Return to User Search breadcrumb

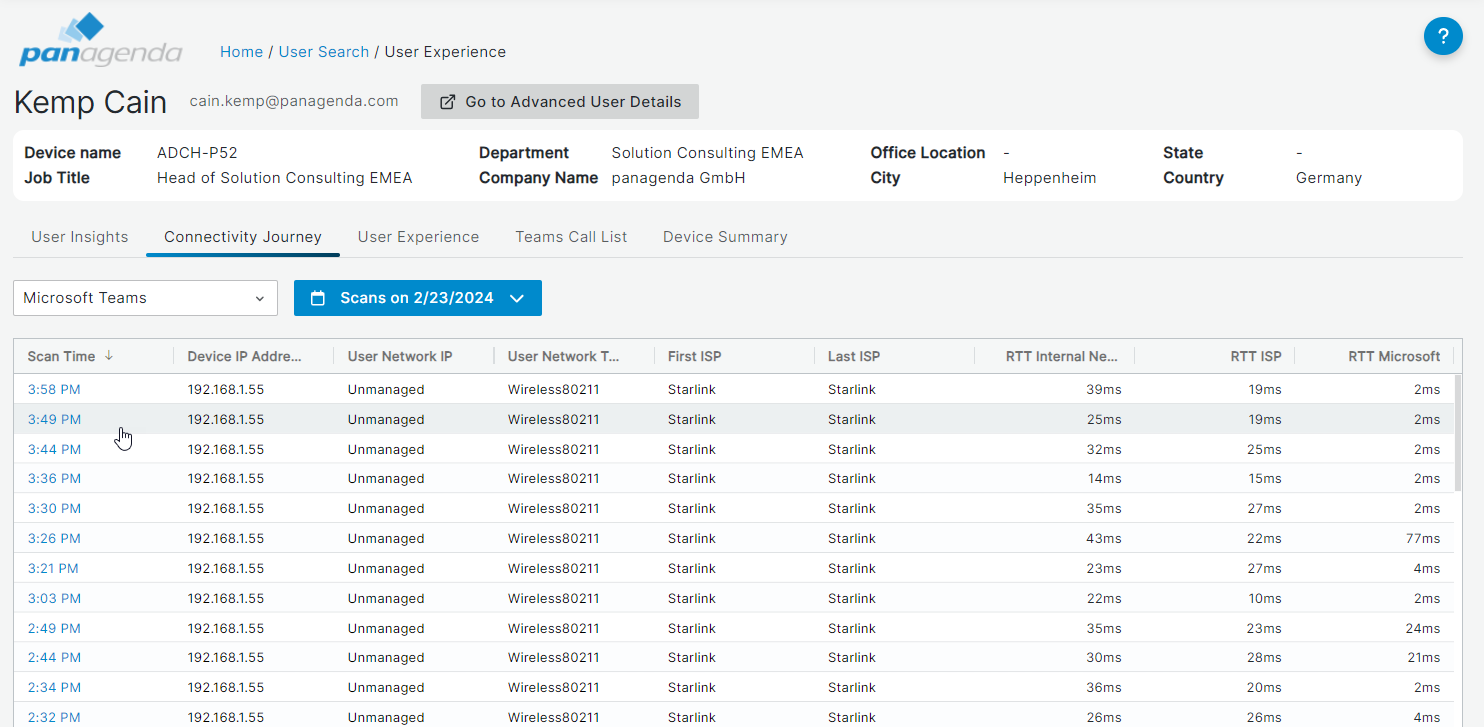tap(324, 52)
